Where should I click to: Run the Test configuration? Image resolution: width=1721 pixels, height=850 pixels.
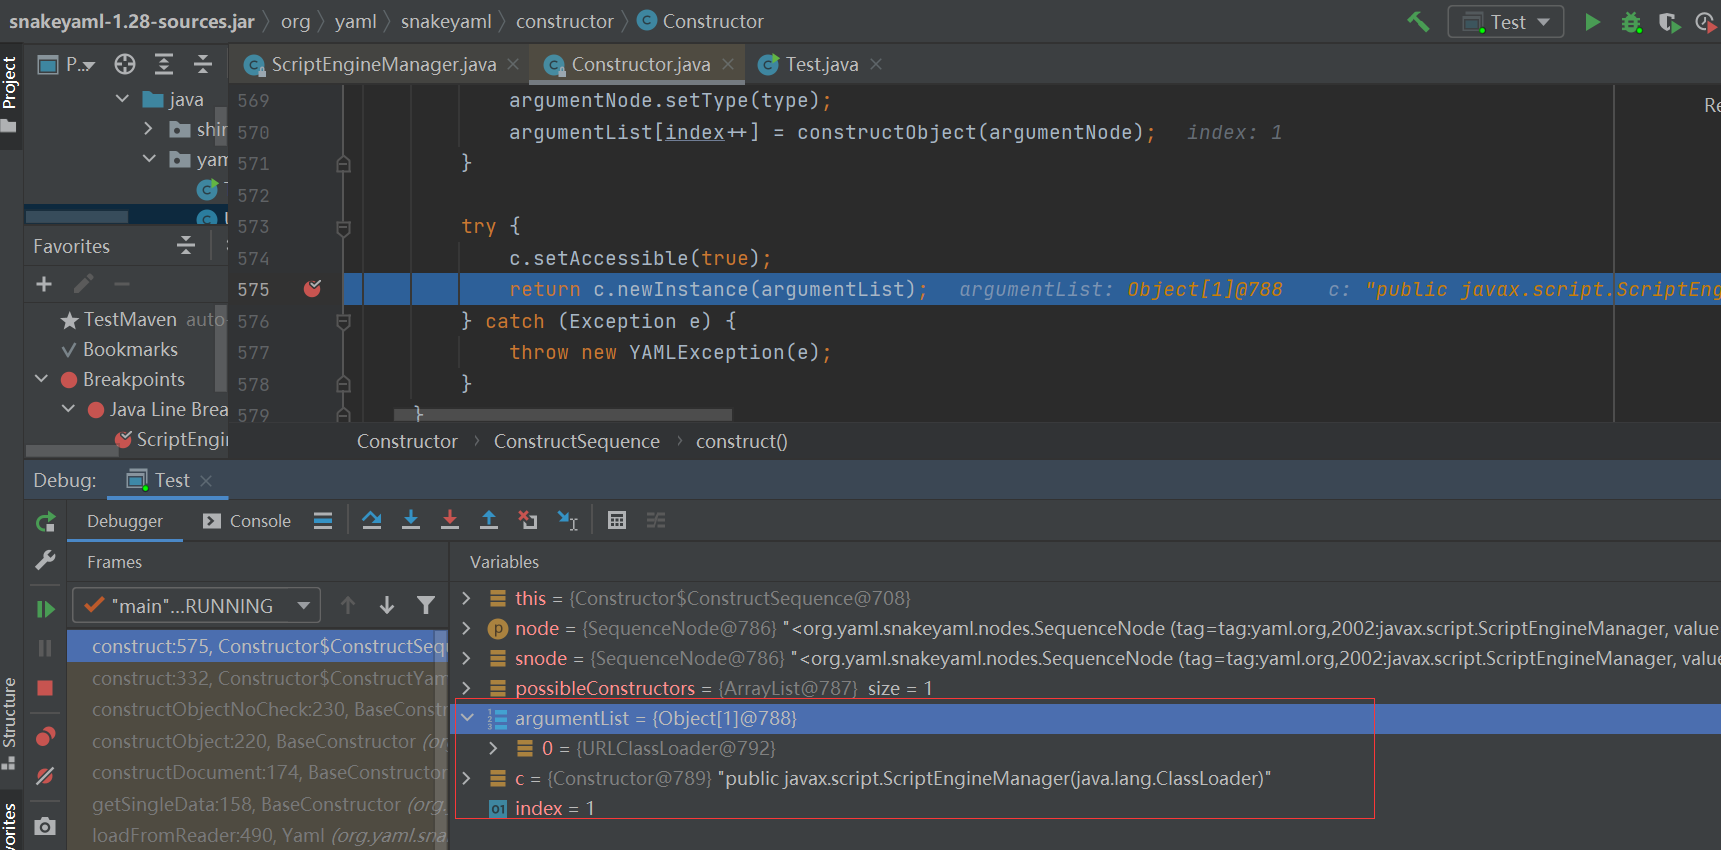[1592, 21]
